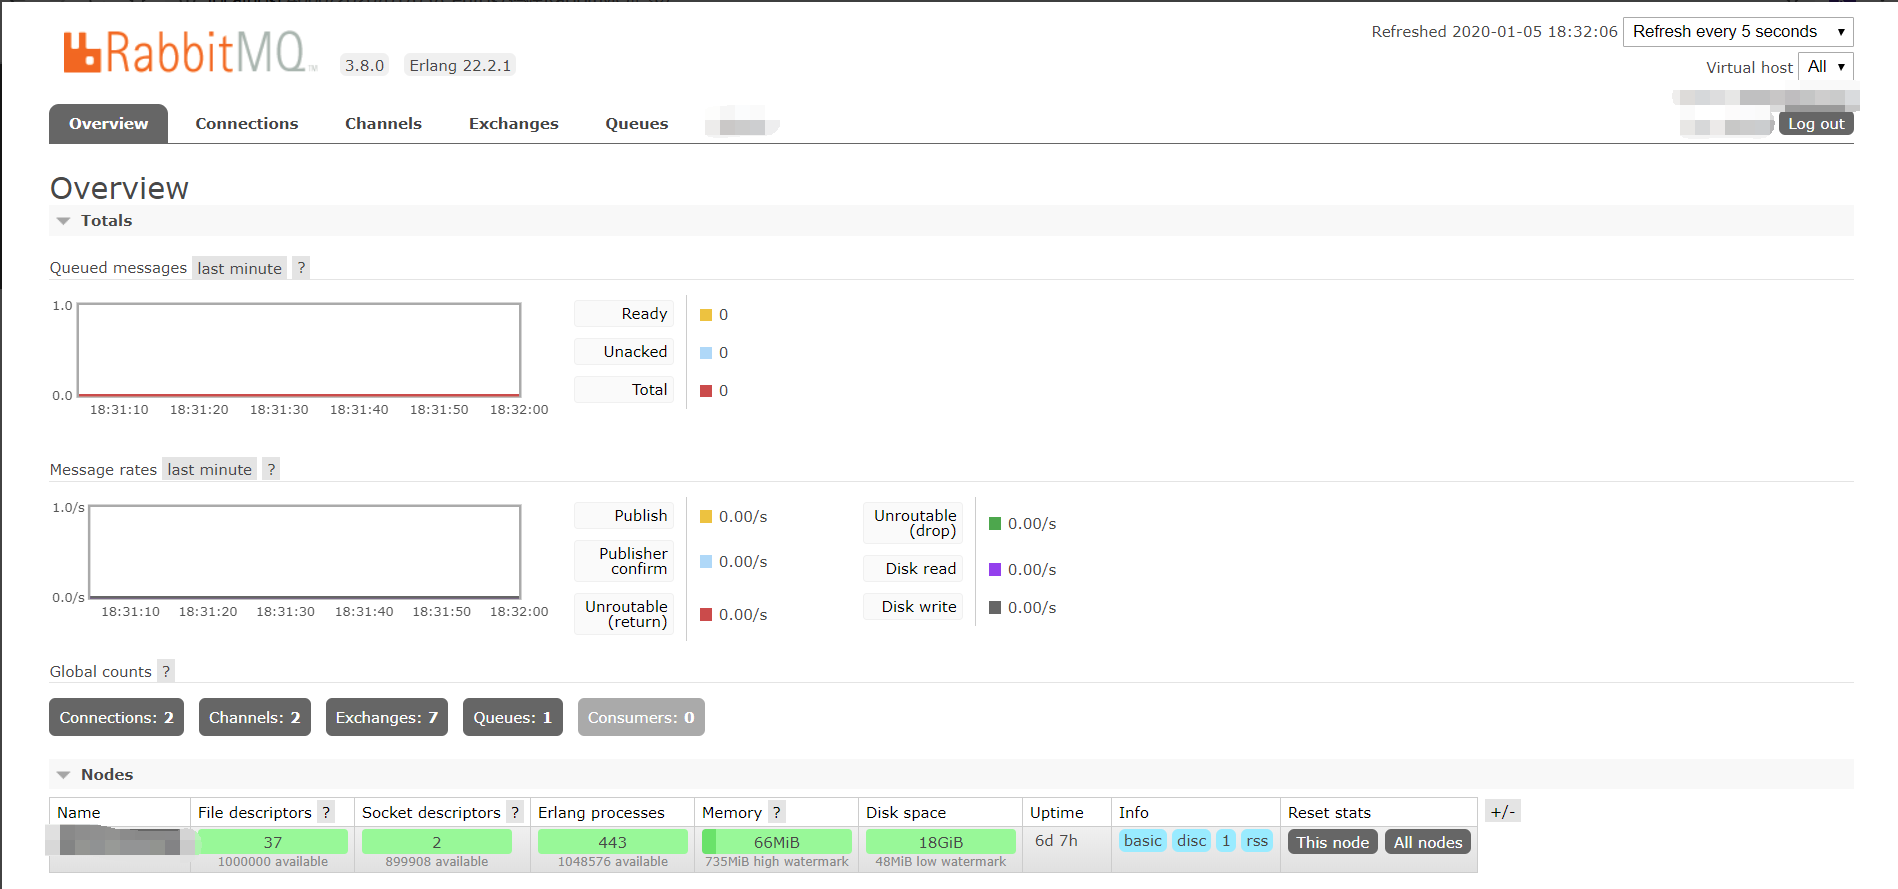Viewport: 1898px width, 889px height.
Task: Click the rss info tag
Action: pyautogui.click(x=1257, y=841)
